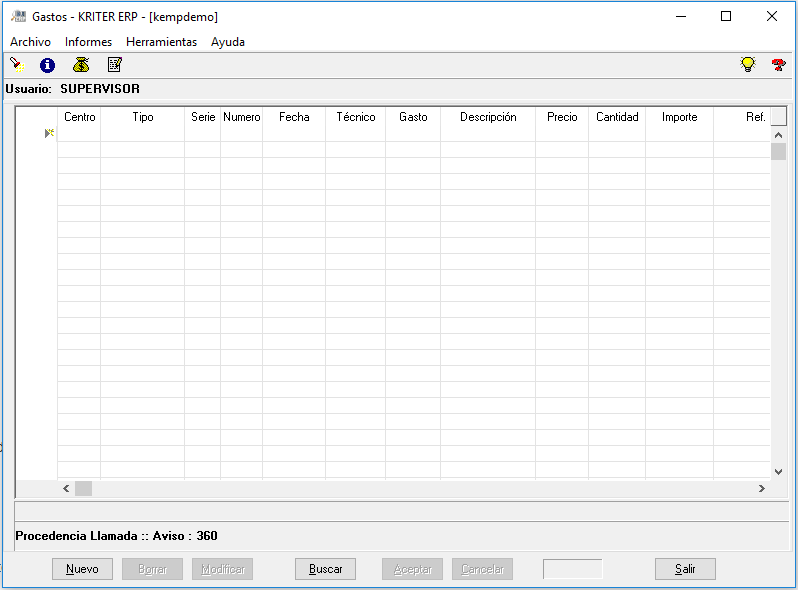Select the Descripción column header
This screenshot has height=590, width=798.
pos(488,117)
